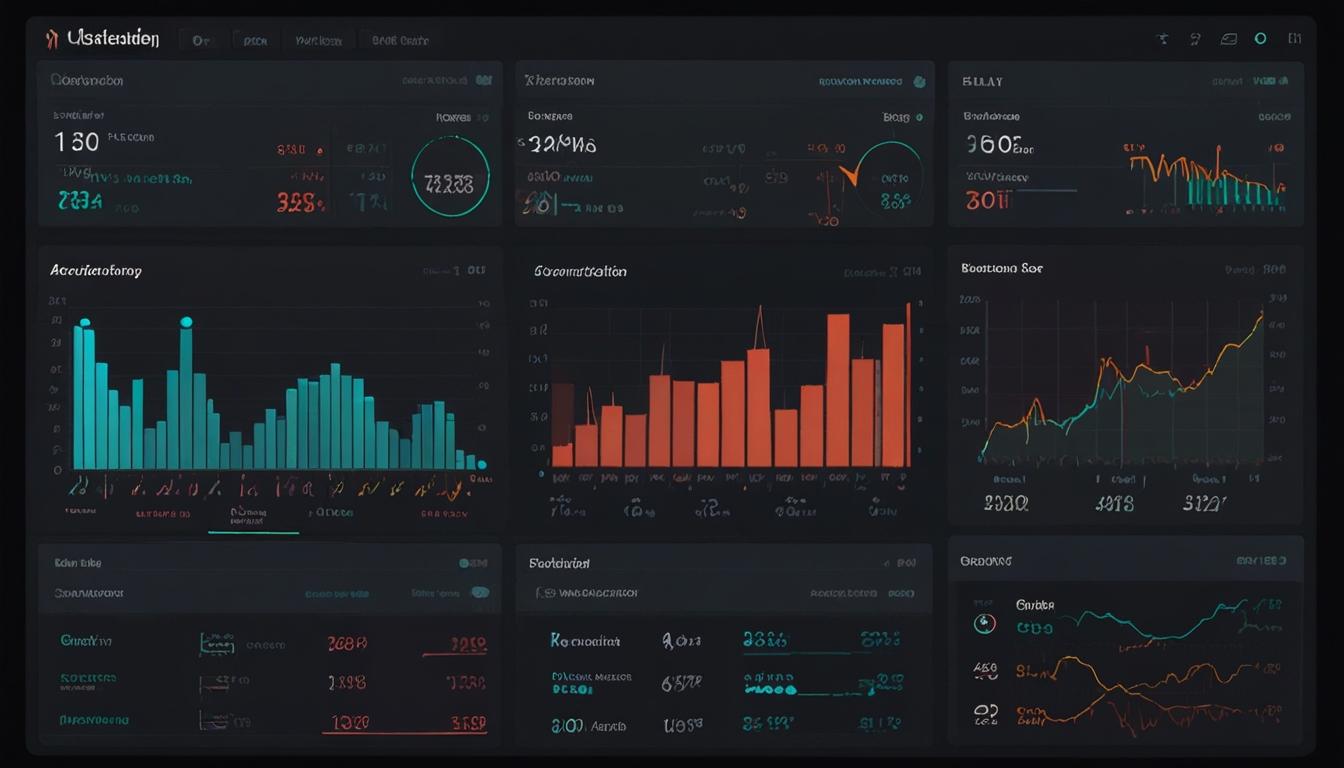Click the teal circle icon in top-right toolbar
The height and width of the screenshot is (768, 1344).
[1260, 39]
